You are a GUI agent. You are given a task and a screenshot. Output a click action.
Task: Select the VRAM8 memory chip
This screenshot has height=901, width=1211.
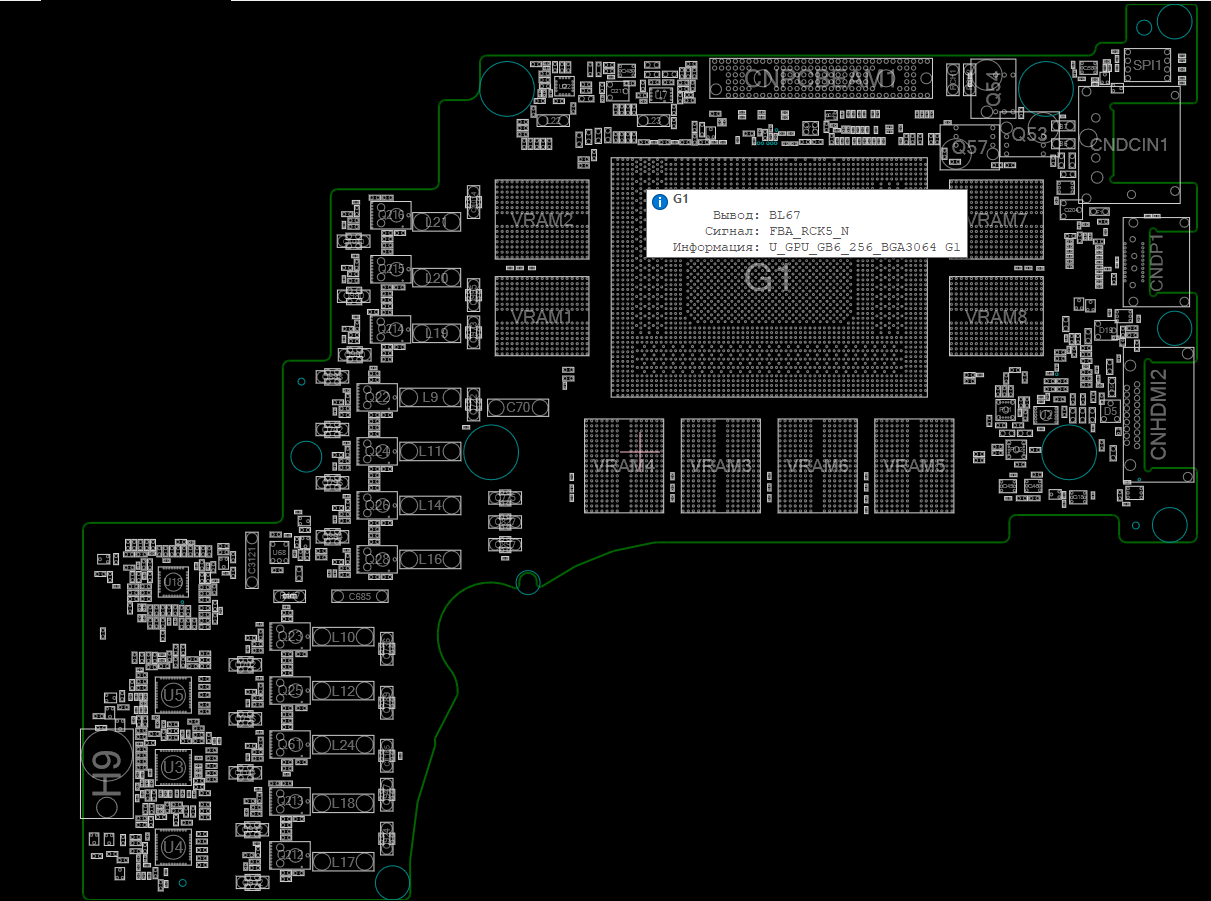(x=996, y=316)
